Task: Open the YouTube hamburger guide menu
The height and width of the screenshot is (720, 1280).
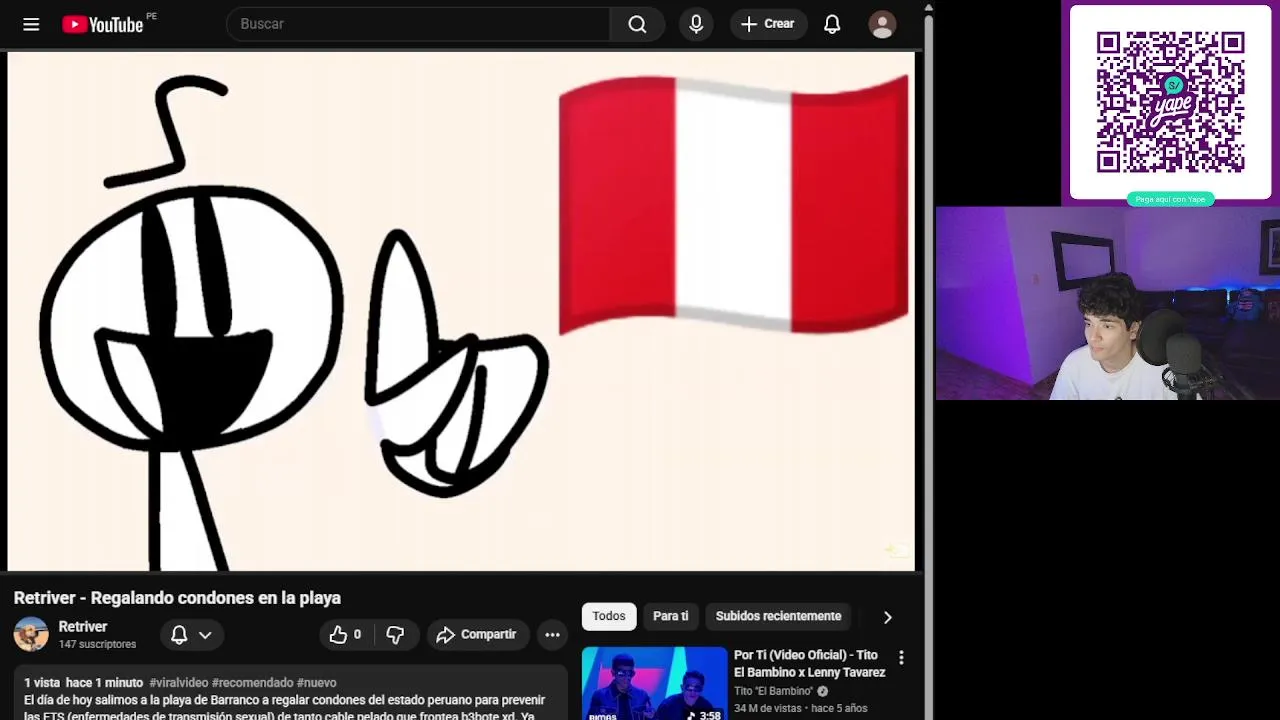Action: [x=31, y=24]
